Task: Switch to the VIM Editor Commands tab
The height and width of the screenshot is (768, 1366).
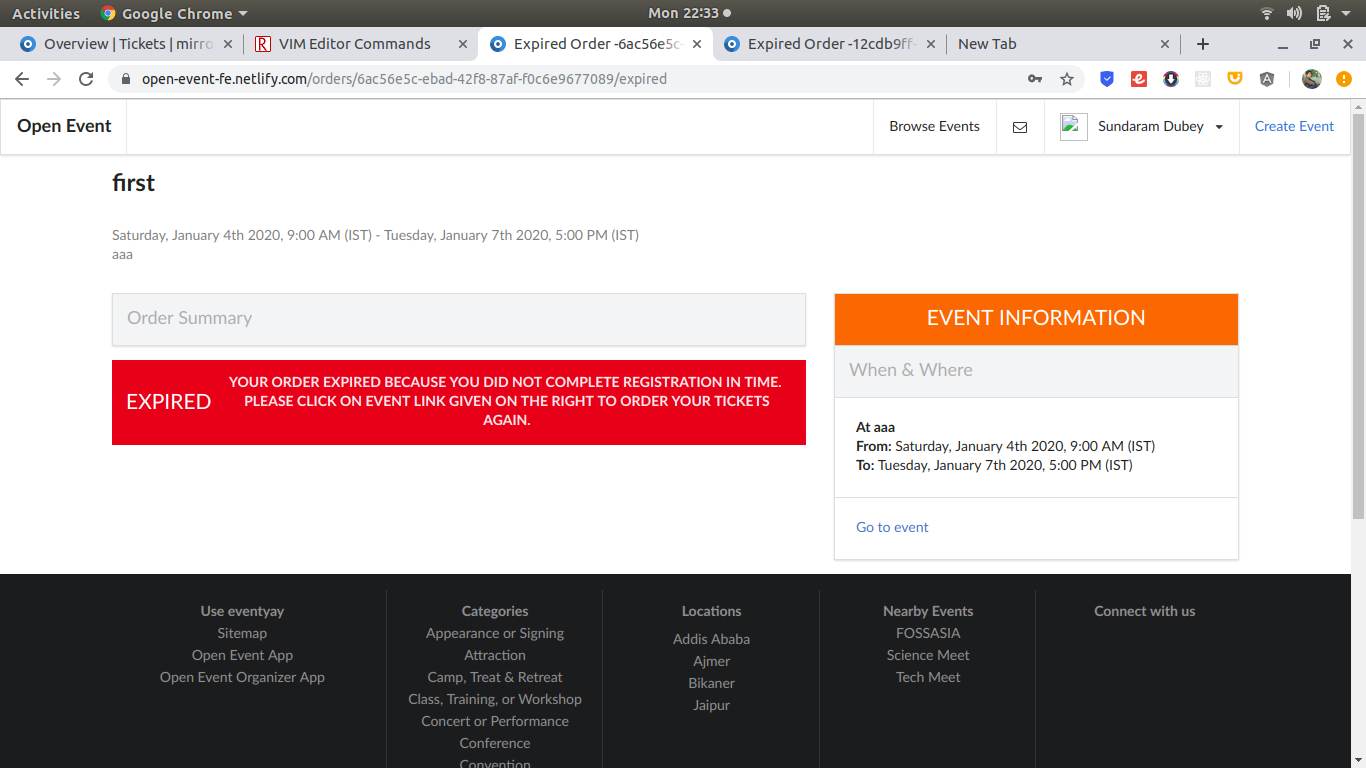Action: pyautogui.click(x=361, y=44)
